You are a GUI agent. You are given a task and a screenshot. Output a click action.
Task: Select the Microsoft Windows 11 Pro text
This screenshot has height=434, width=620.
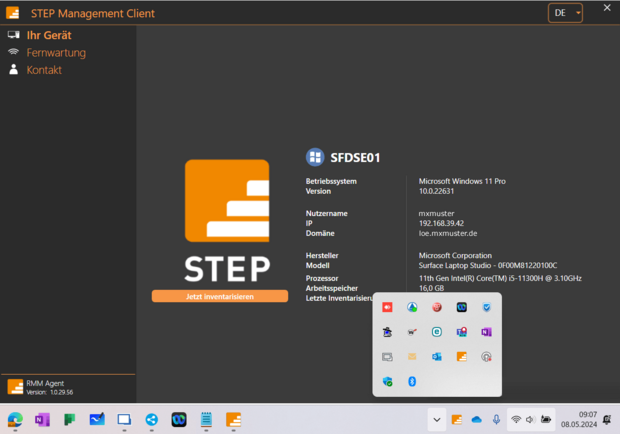(x=462, y=181)
